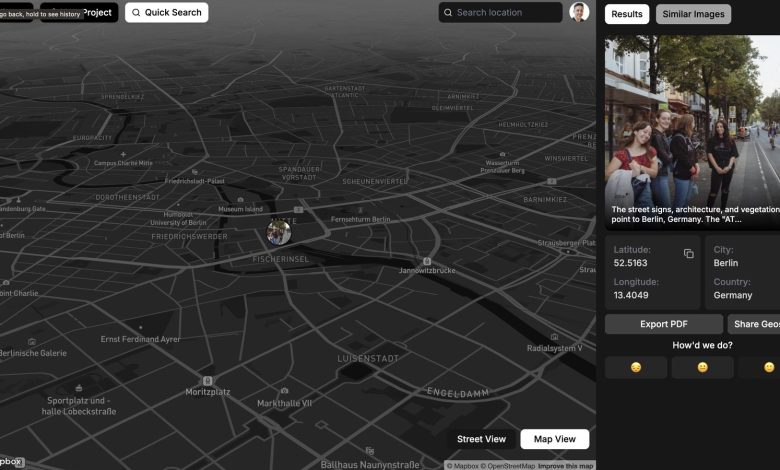Viewport: 780px width, 470px height.
Task: Switch to the Results tab
Action: click(x=627, y=14)
